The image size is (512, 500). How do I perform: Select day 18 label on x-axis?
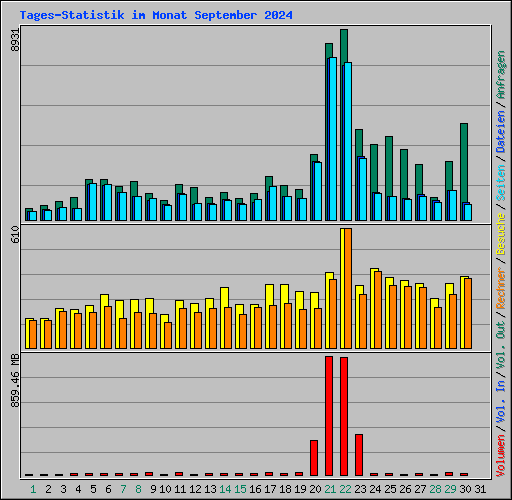[285, 489]
